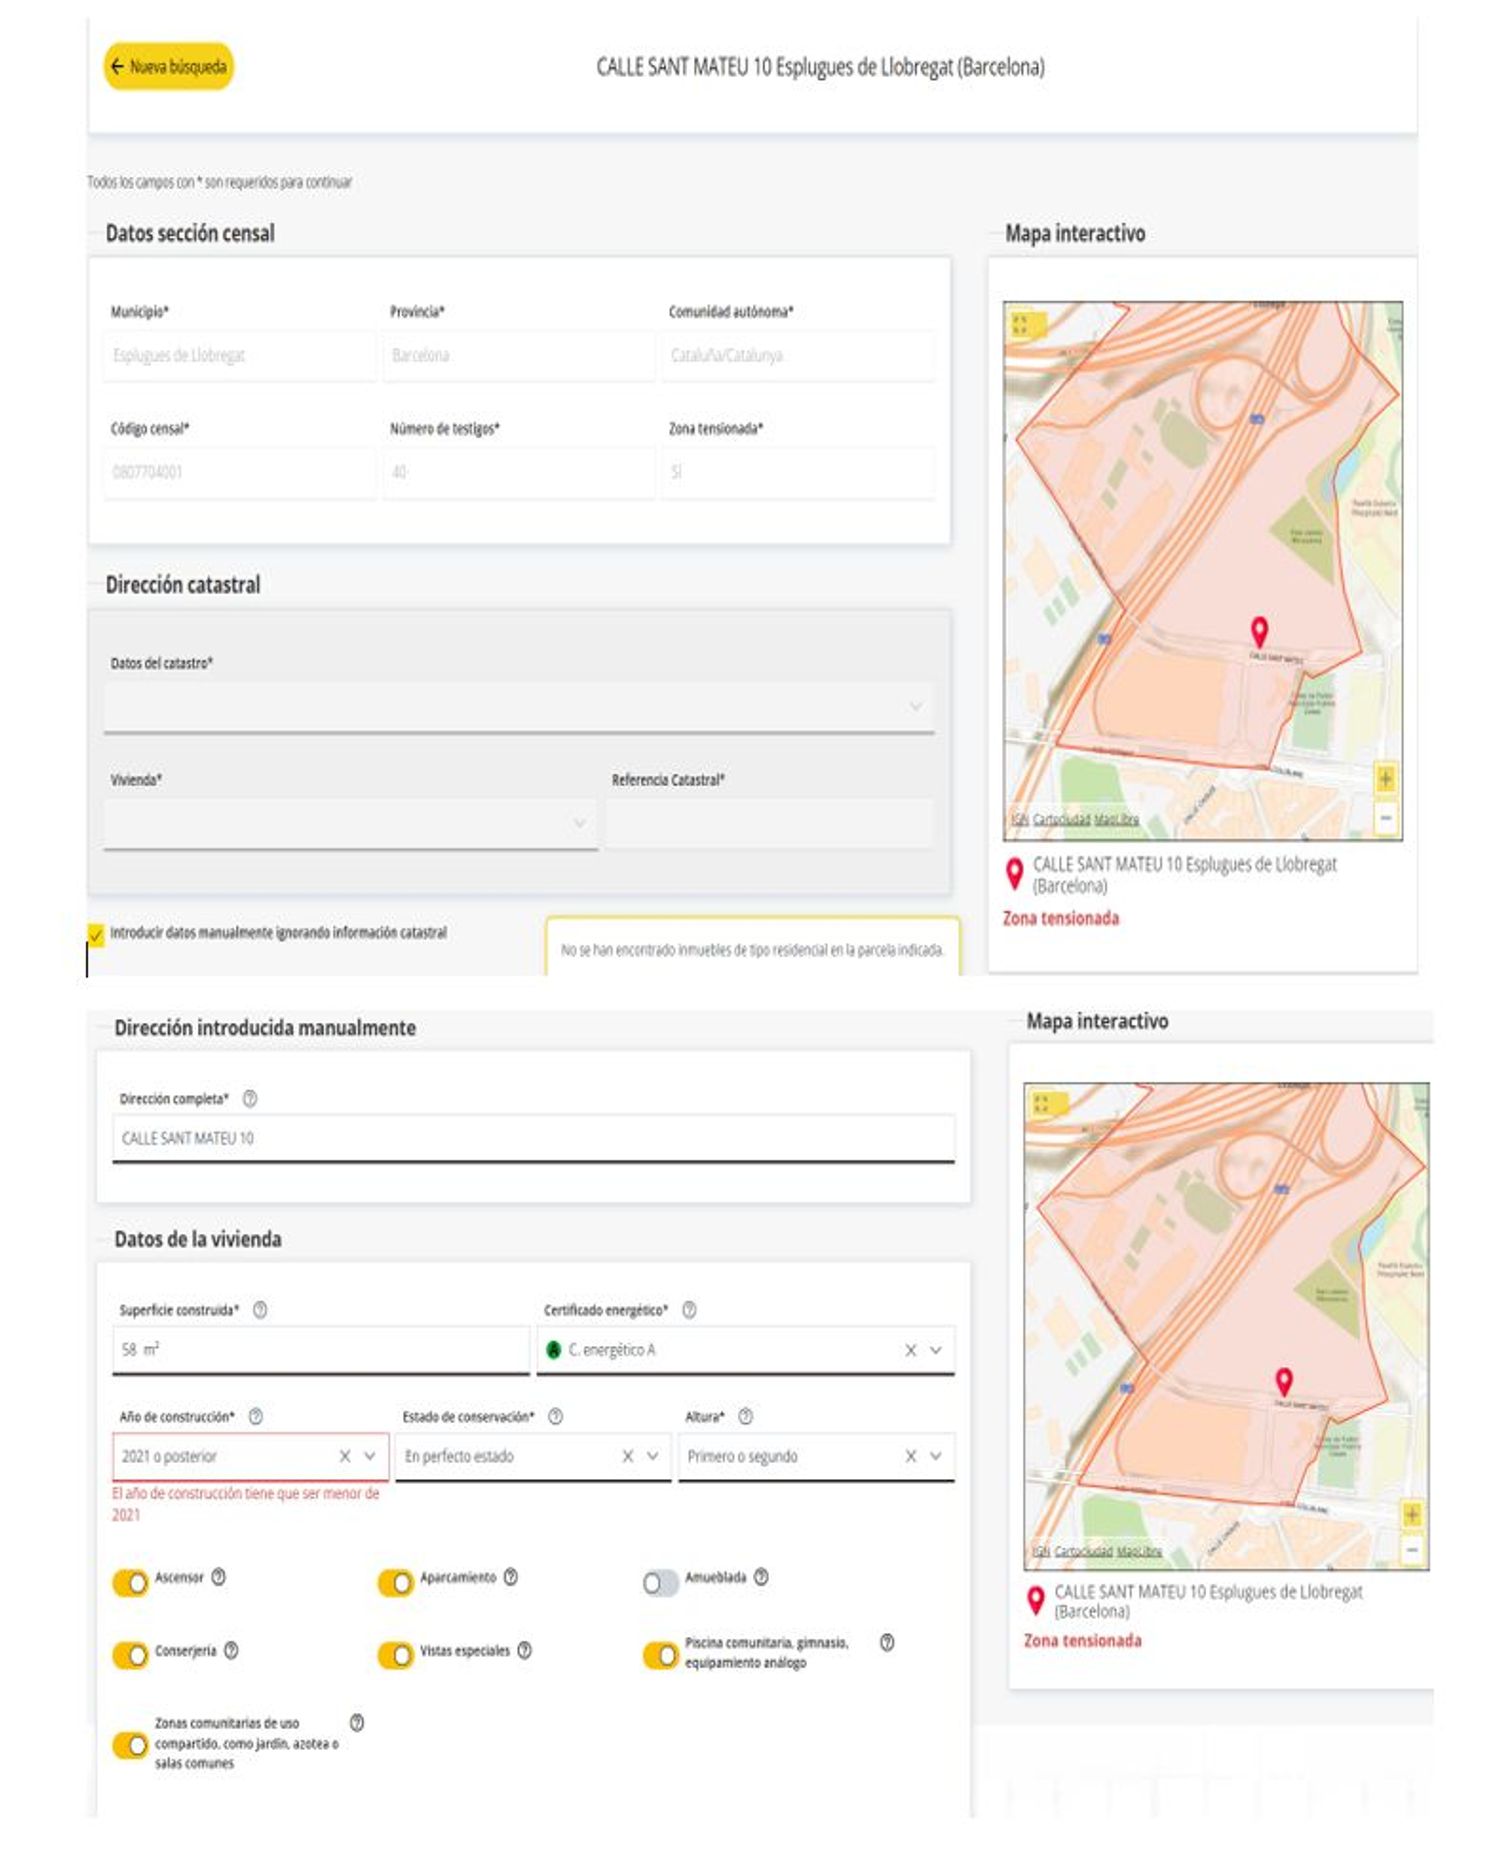Zoom in on the lower interactive map

[x=1411, y=1514]
